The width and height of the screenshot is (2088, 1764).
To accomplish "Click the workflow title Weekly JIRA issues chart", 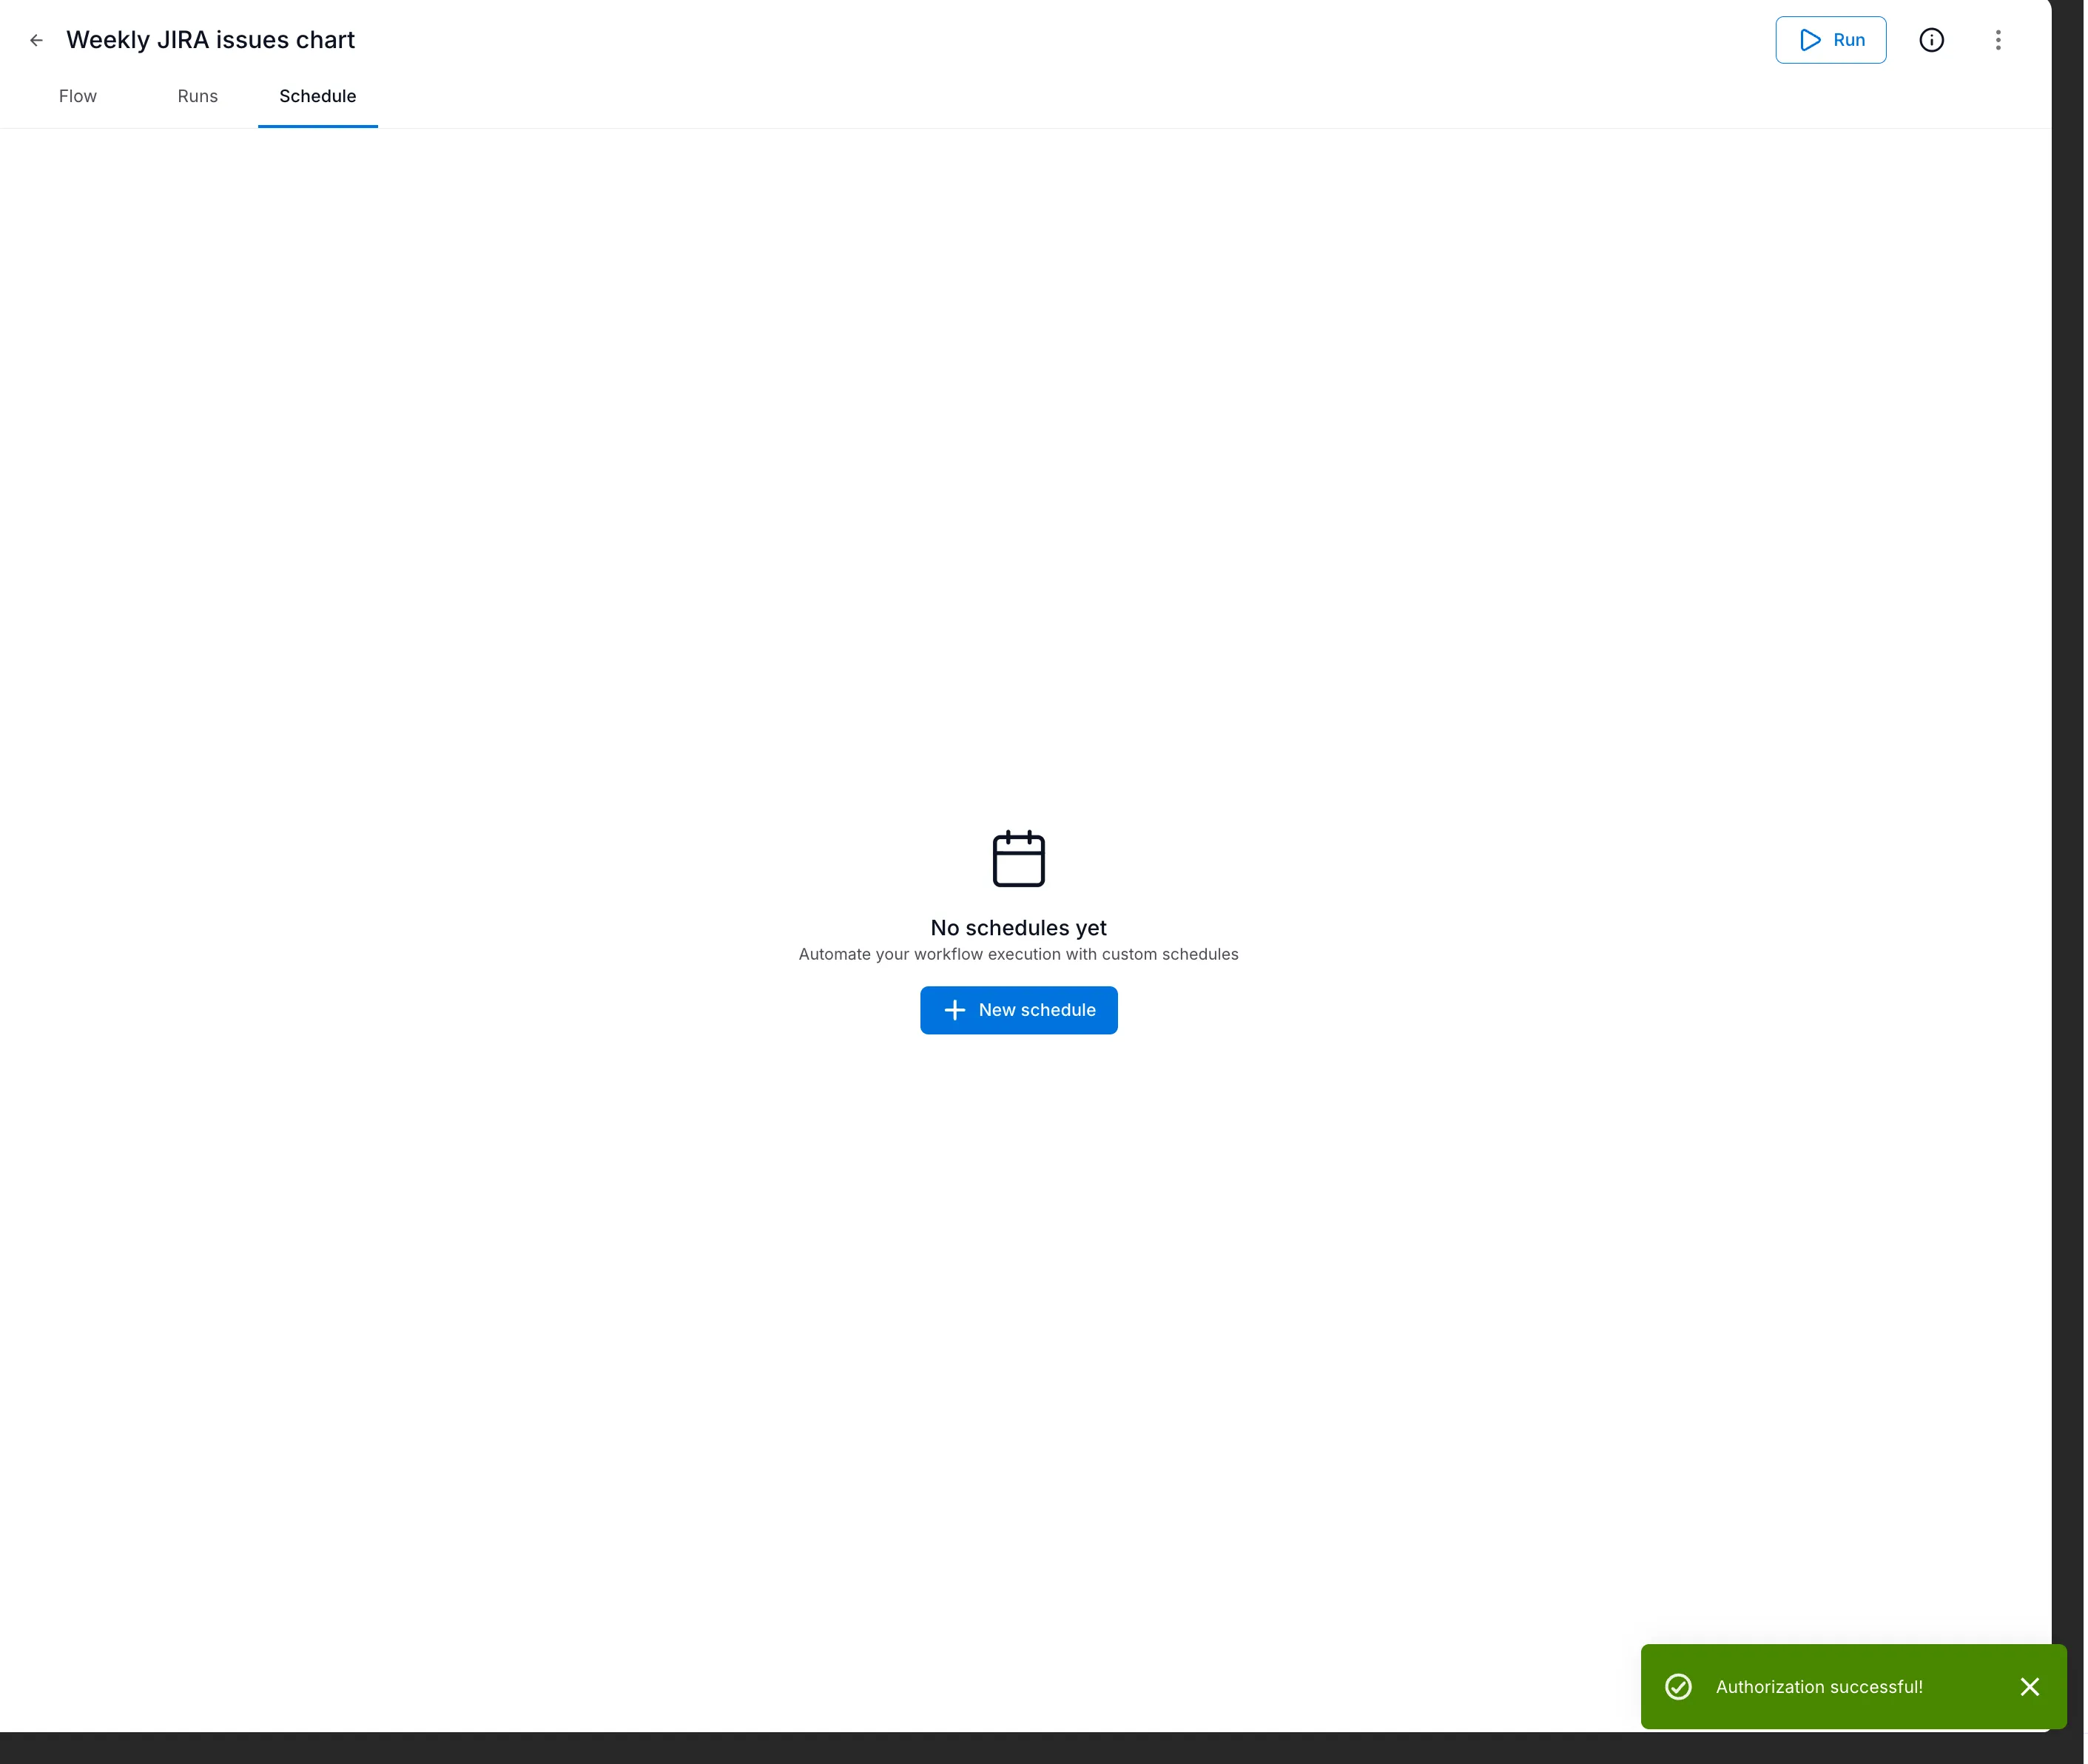I will point(211,40).
